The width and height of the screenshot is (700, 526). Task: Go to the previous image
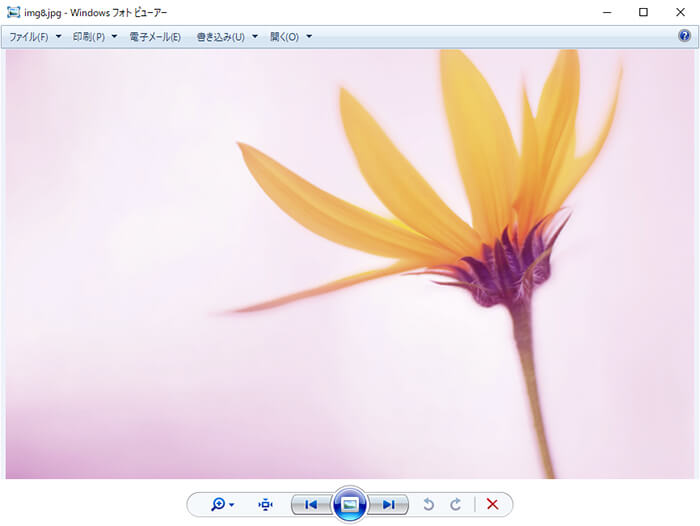point(311,505)
